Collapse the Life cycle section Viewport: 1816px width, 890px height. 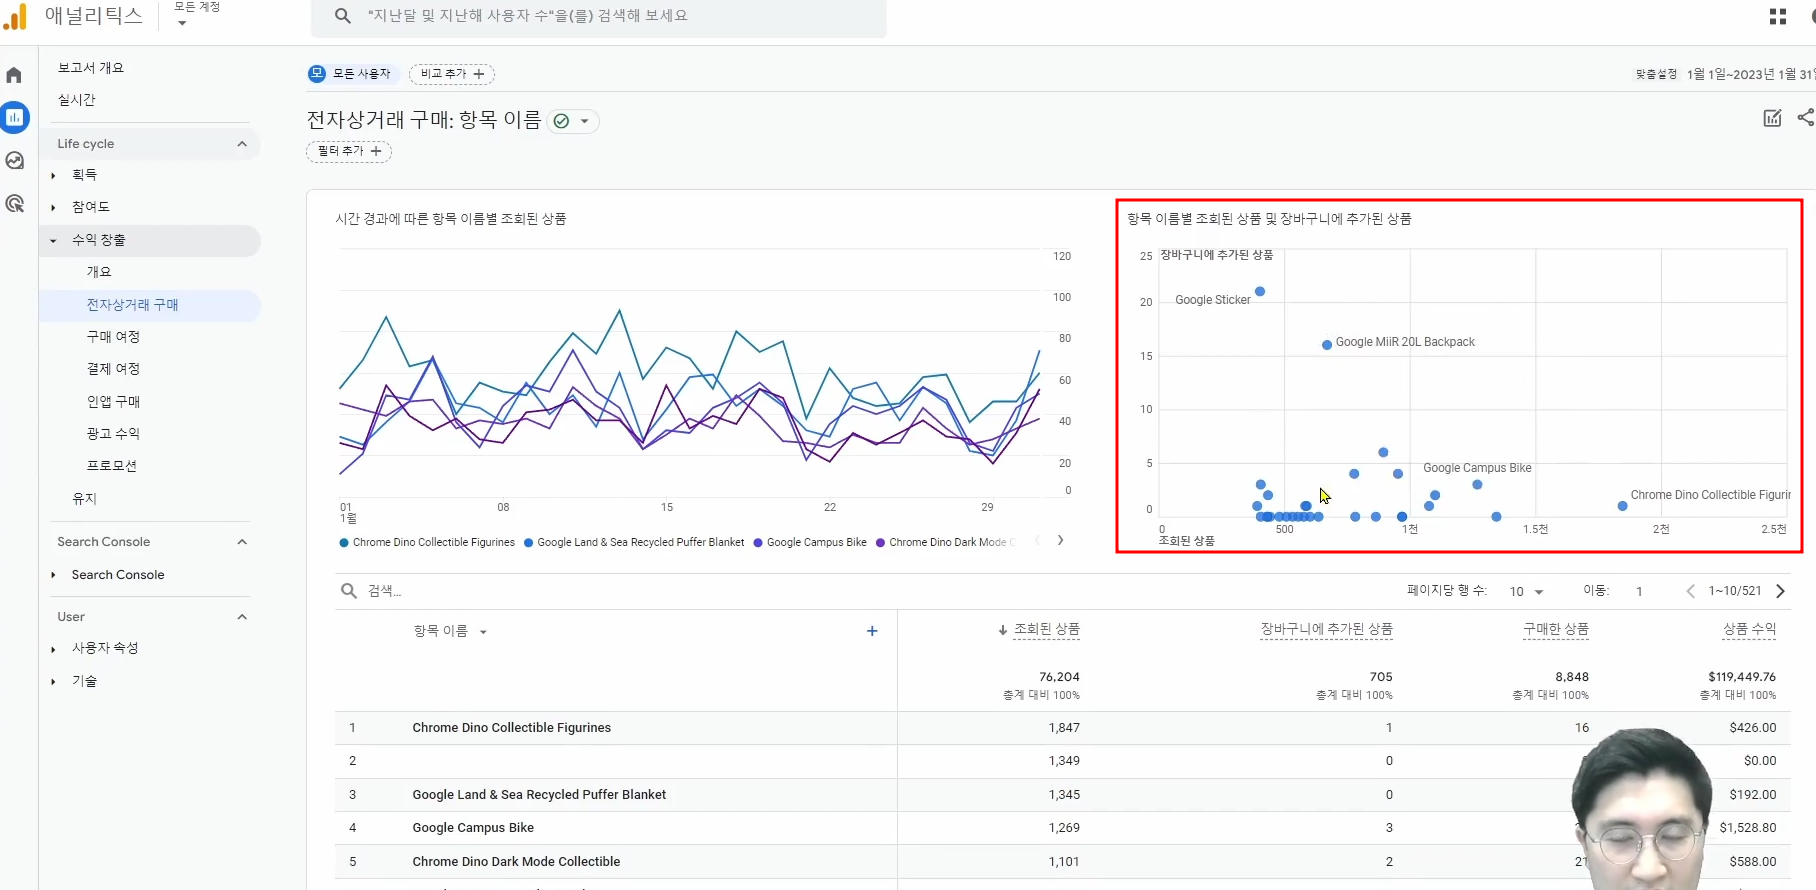150,144
